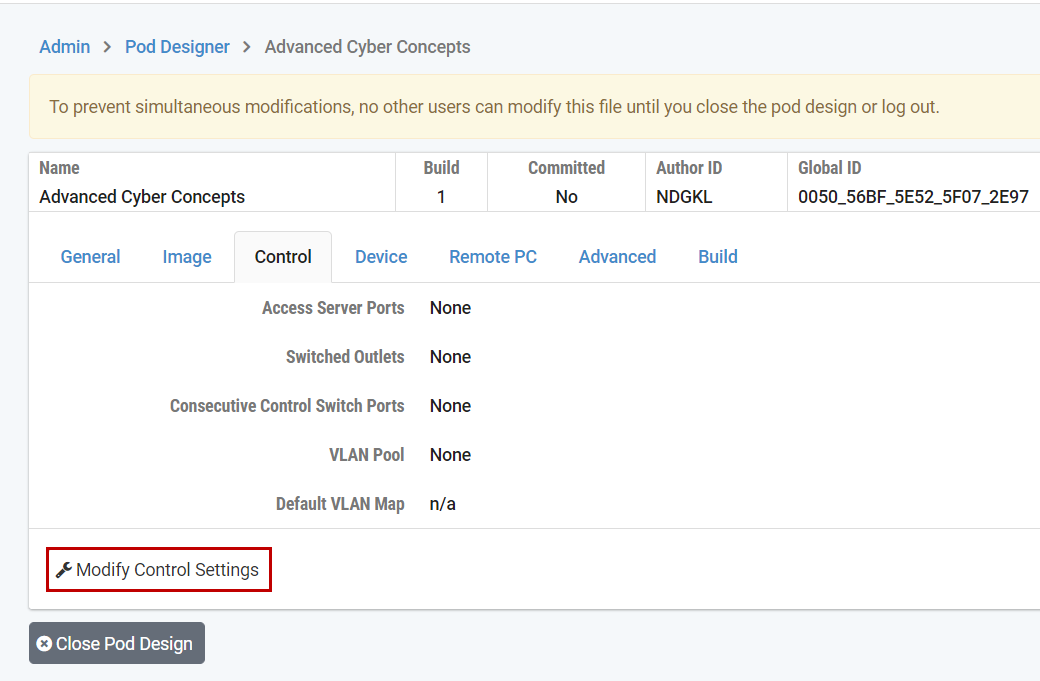1040x681 pixels.
Task: Click the Close Pod Design button
Action: (x=116, y=643)
